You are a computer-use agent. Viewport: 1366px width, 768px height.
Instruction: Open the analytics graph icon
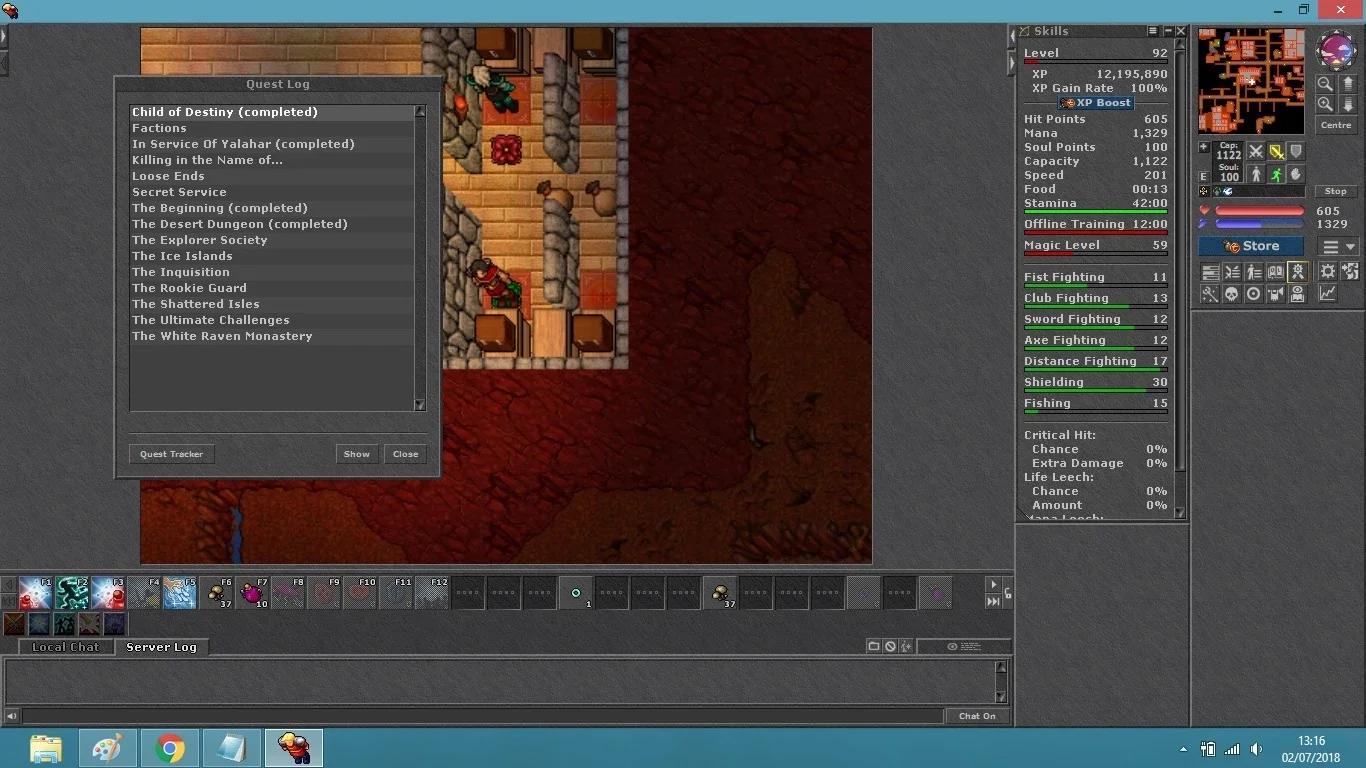coord(1328,294)
